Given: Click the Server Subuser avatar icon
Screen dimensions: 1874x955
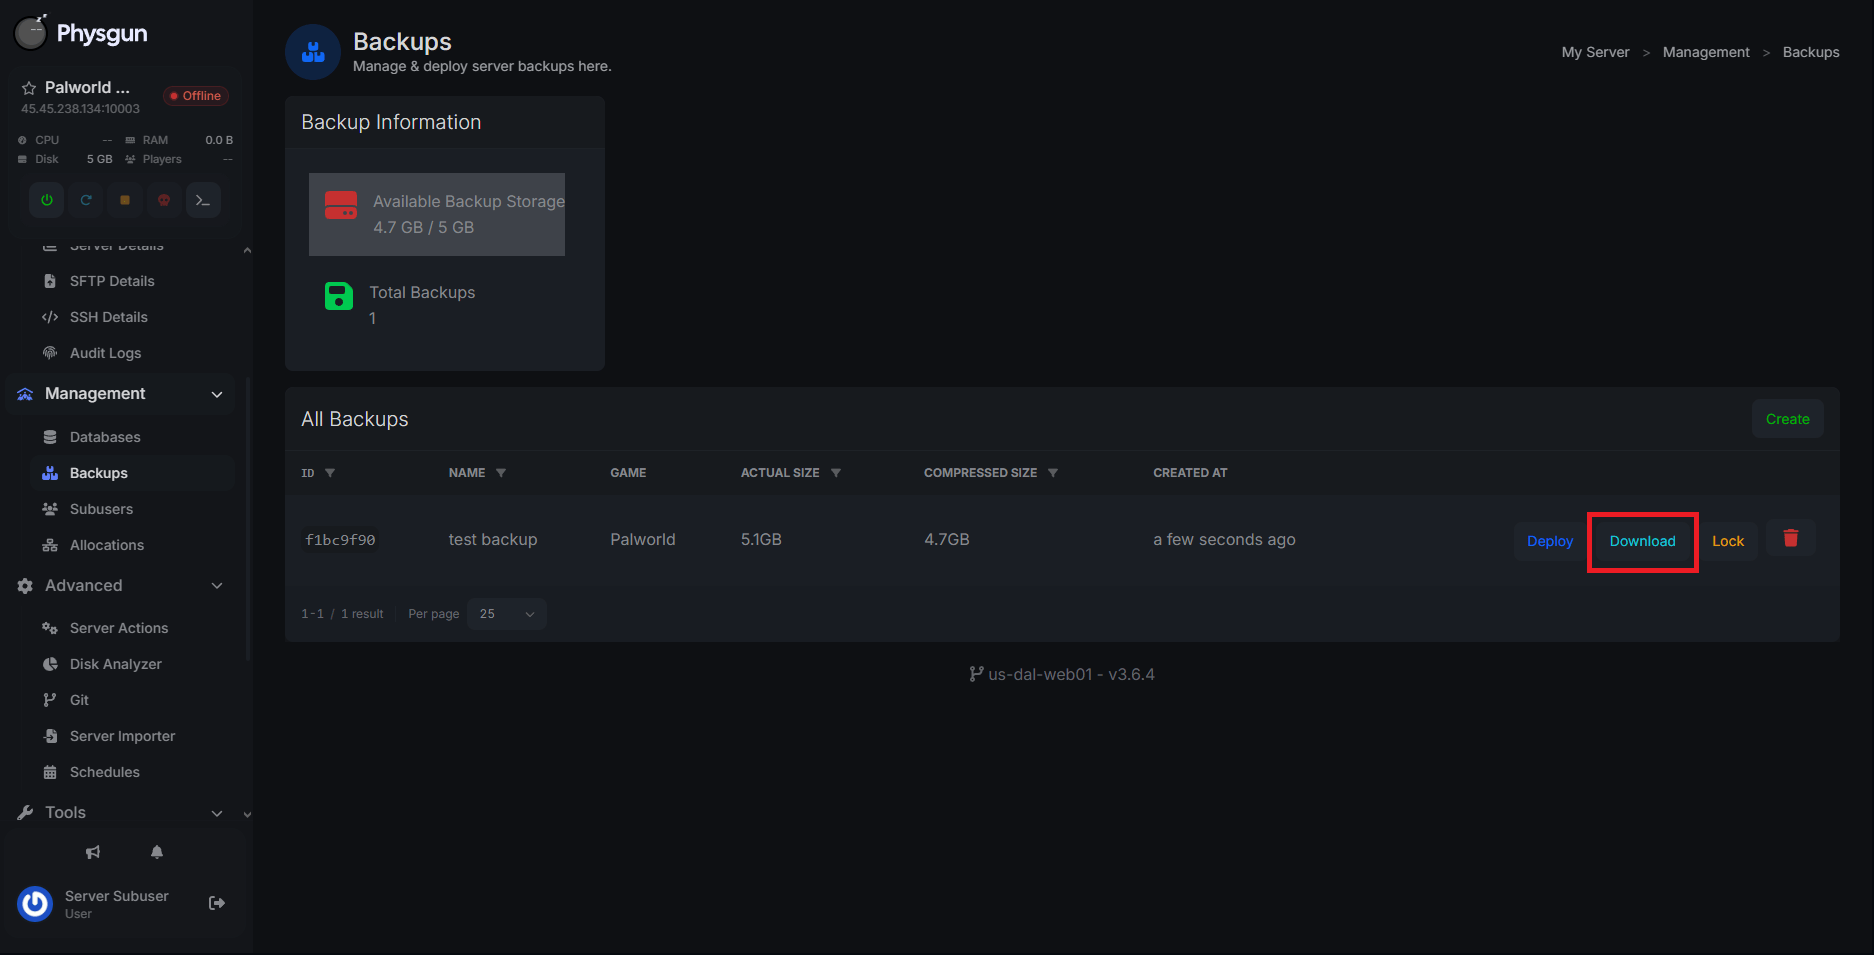Looking at the screenshot, I should tap(35, 903).
